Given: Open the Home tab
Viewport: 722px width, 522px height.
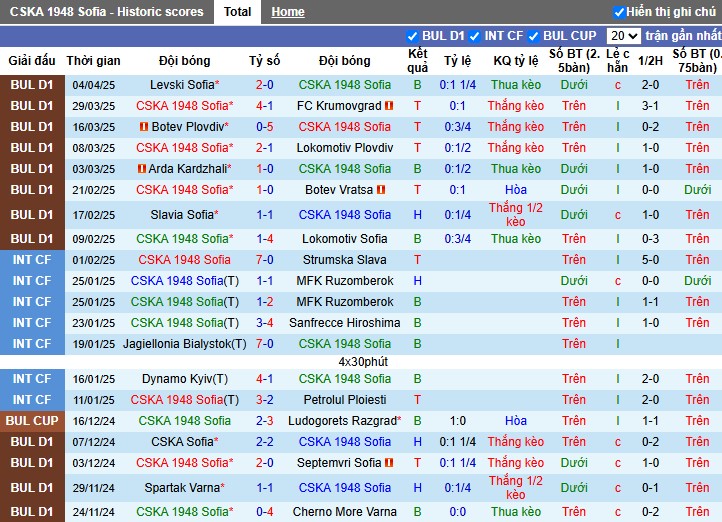Looking at the screenshot, I should 288,12.
